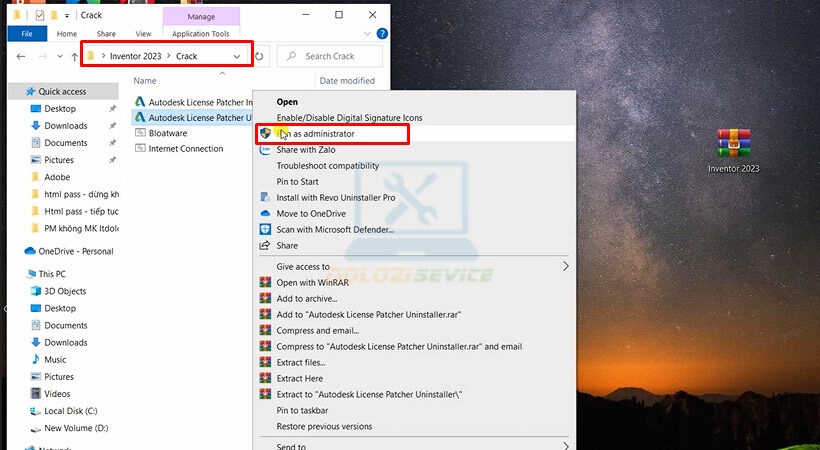Click Inventor 2023 in the breadcrumb path
Image resolution: width=820 pixels, height=450 pixels.
[137, 57]
